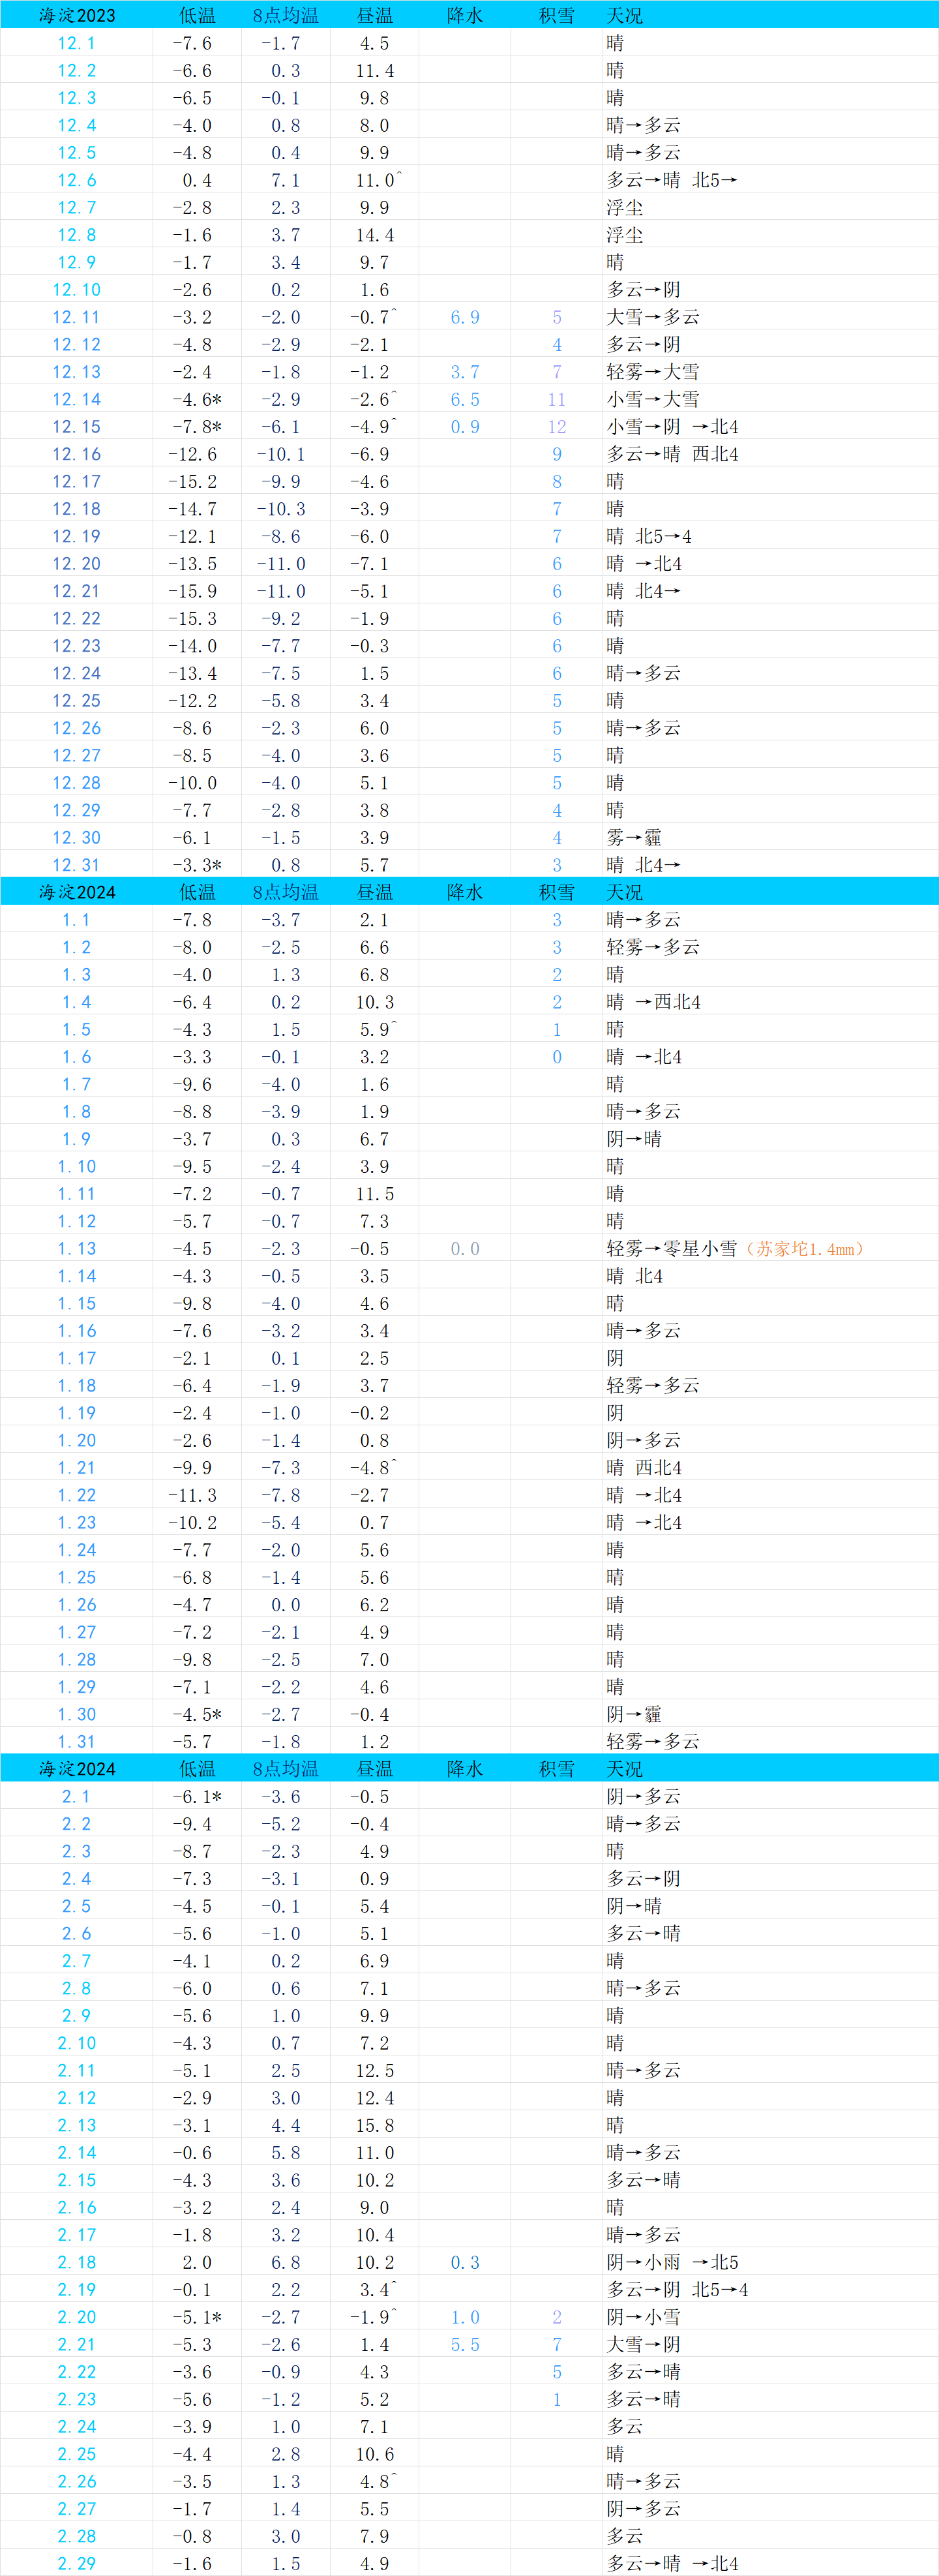Viewport: 939px width, 2576px height.
Task: Click day temp 14.4 in row 12.8
Action: pyautogui.click(x=375, y=235)
